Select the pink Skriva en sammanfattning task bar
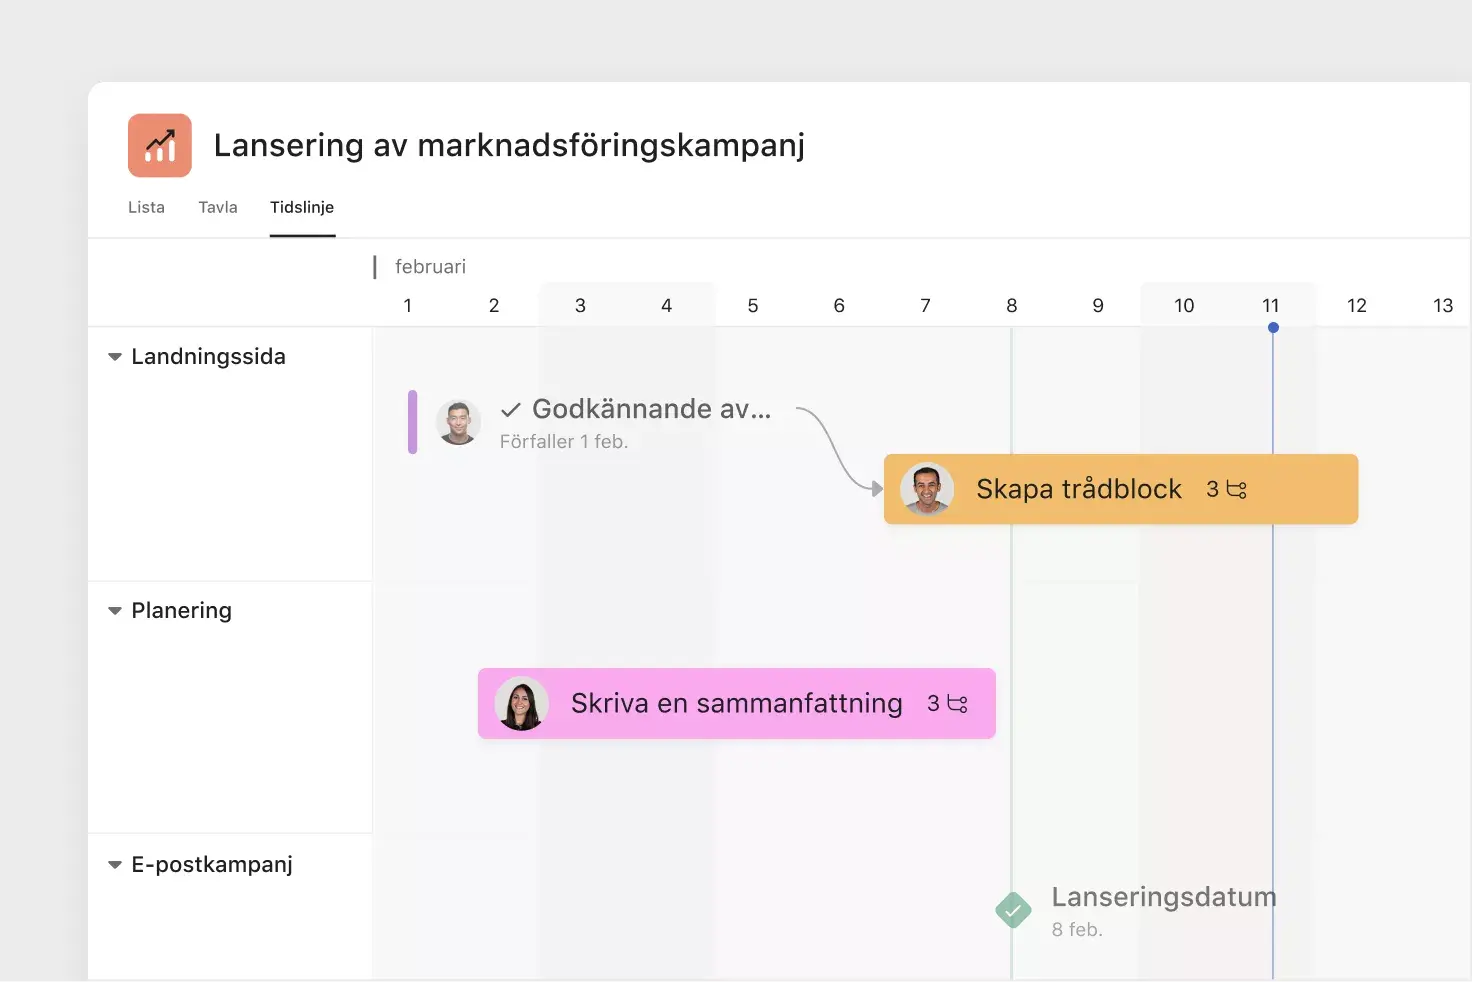Screen dimensions: 1472x982 735,703
